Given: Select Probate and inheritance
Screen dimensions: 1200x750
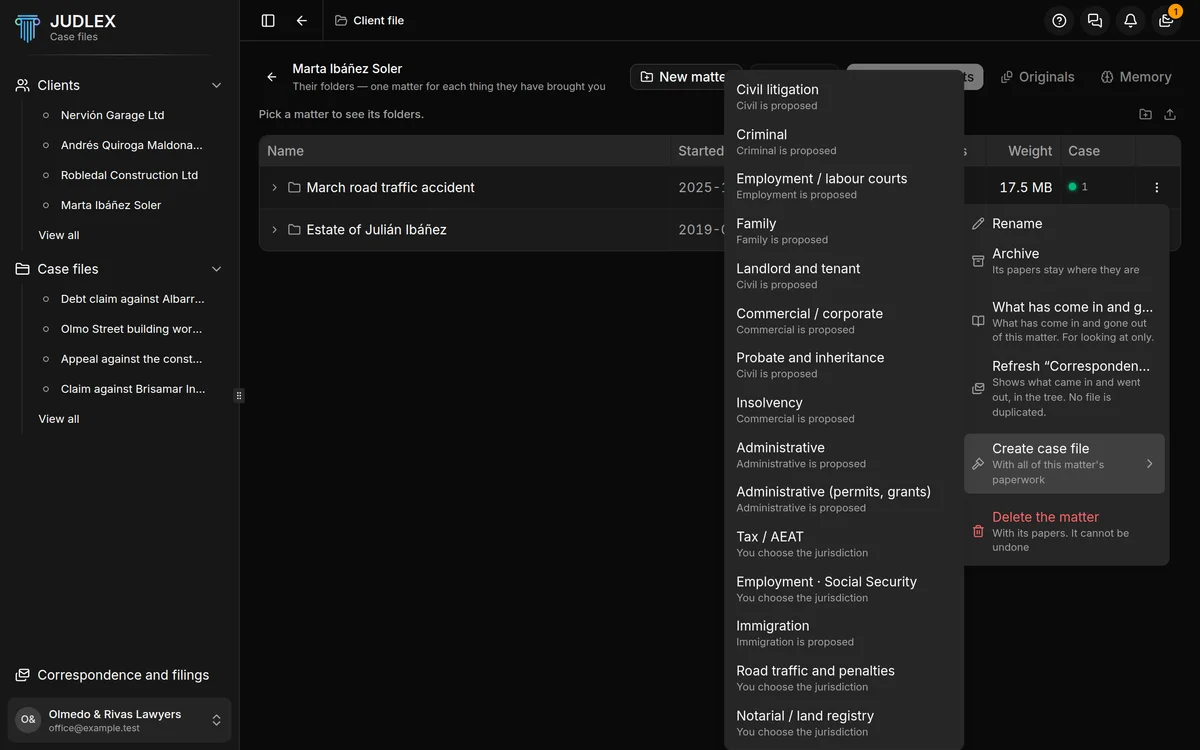Looking at the screenshot, I should pyautogui.click(x=843, y=365).
